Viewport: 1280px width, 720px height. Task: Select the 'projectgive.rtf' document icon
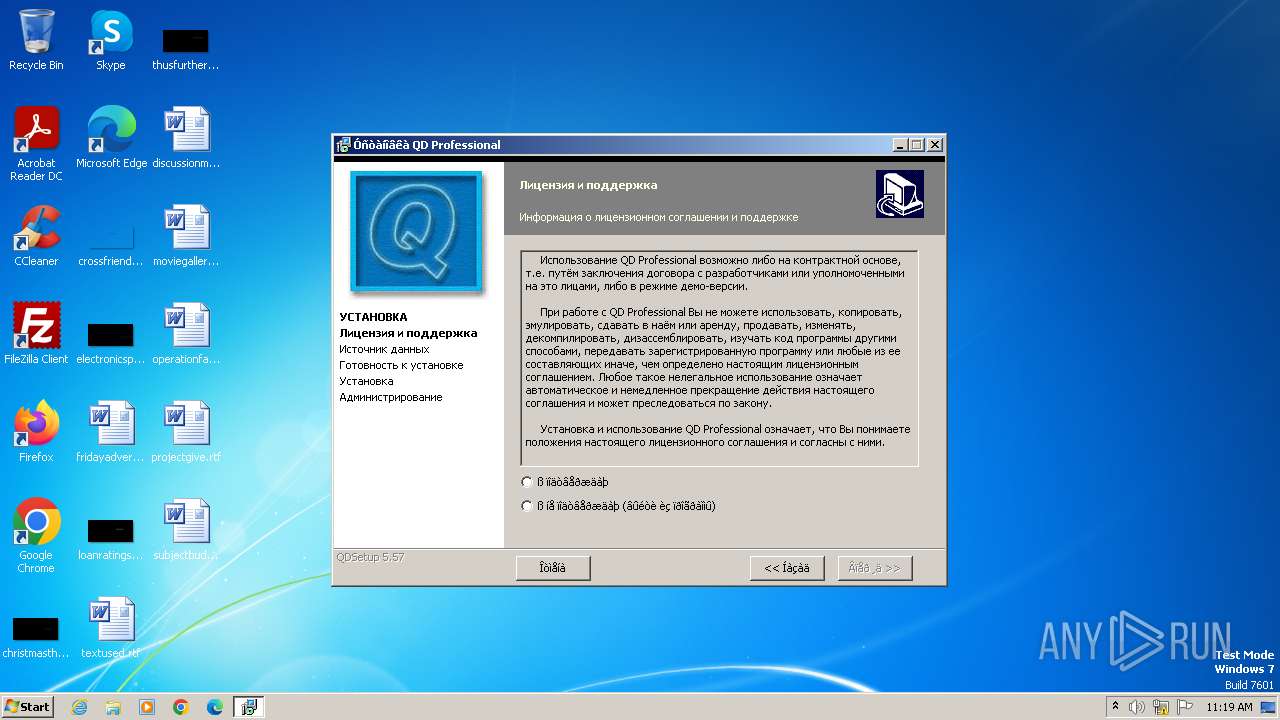(186, 432)
